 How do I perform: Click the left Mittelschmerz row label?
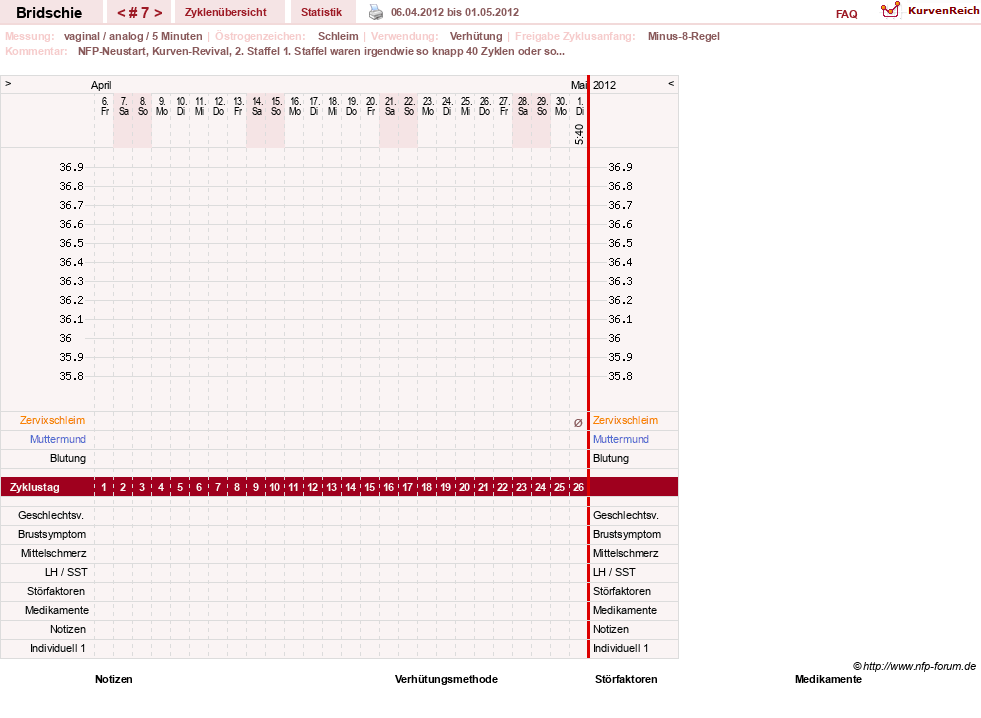(x=54, y=553)
